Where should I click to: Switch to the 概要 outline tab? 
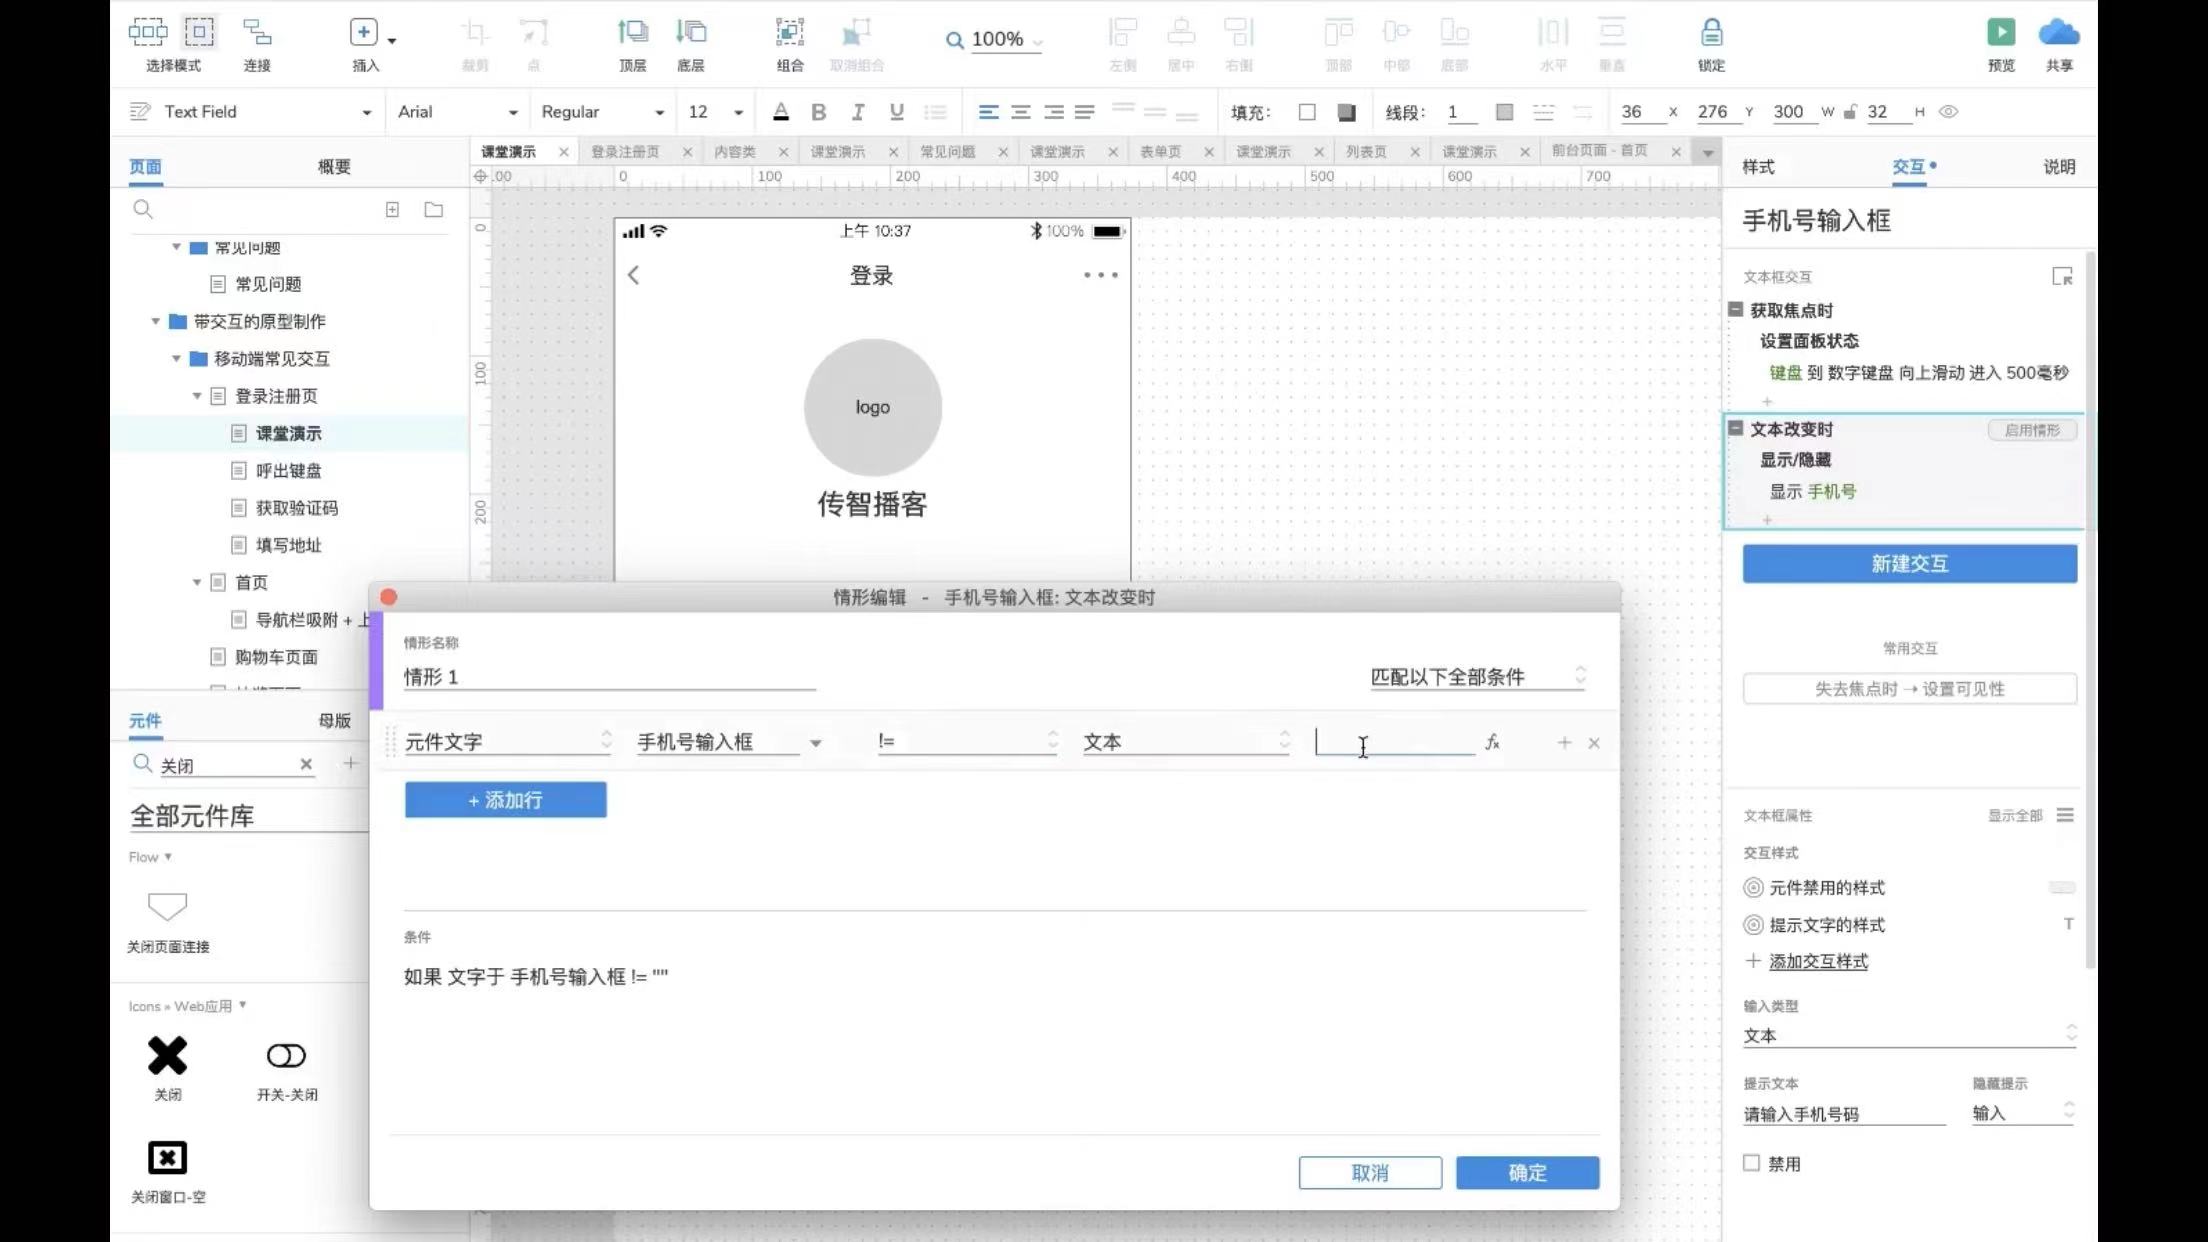334,167
